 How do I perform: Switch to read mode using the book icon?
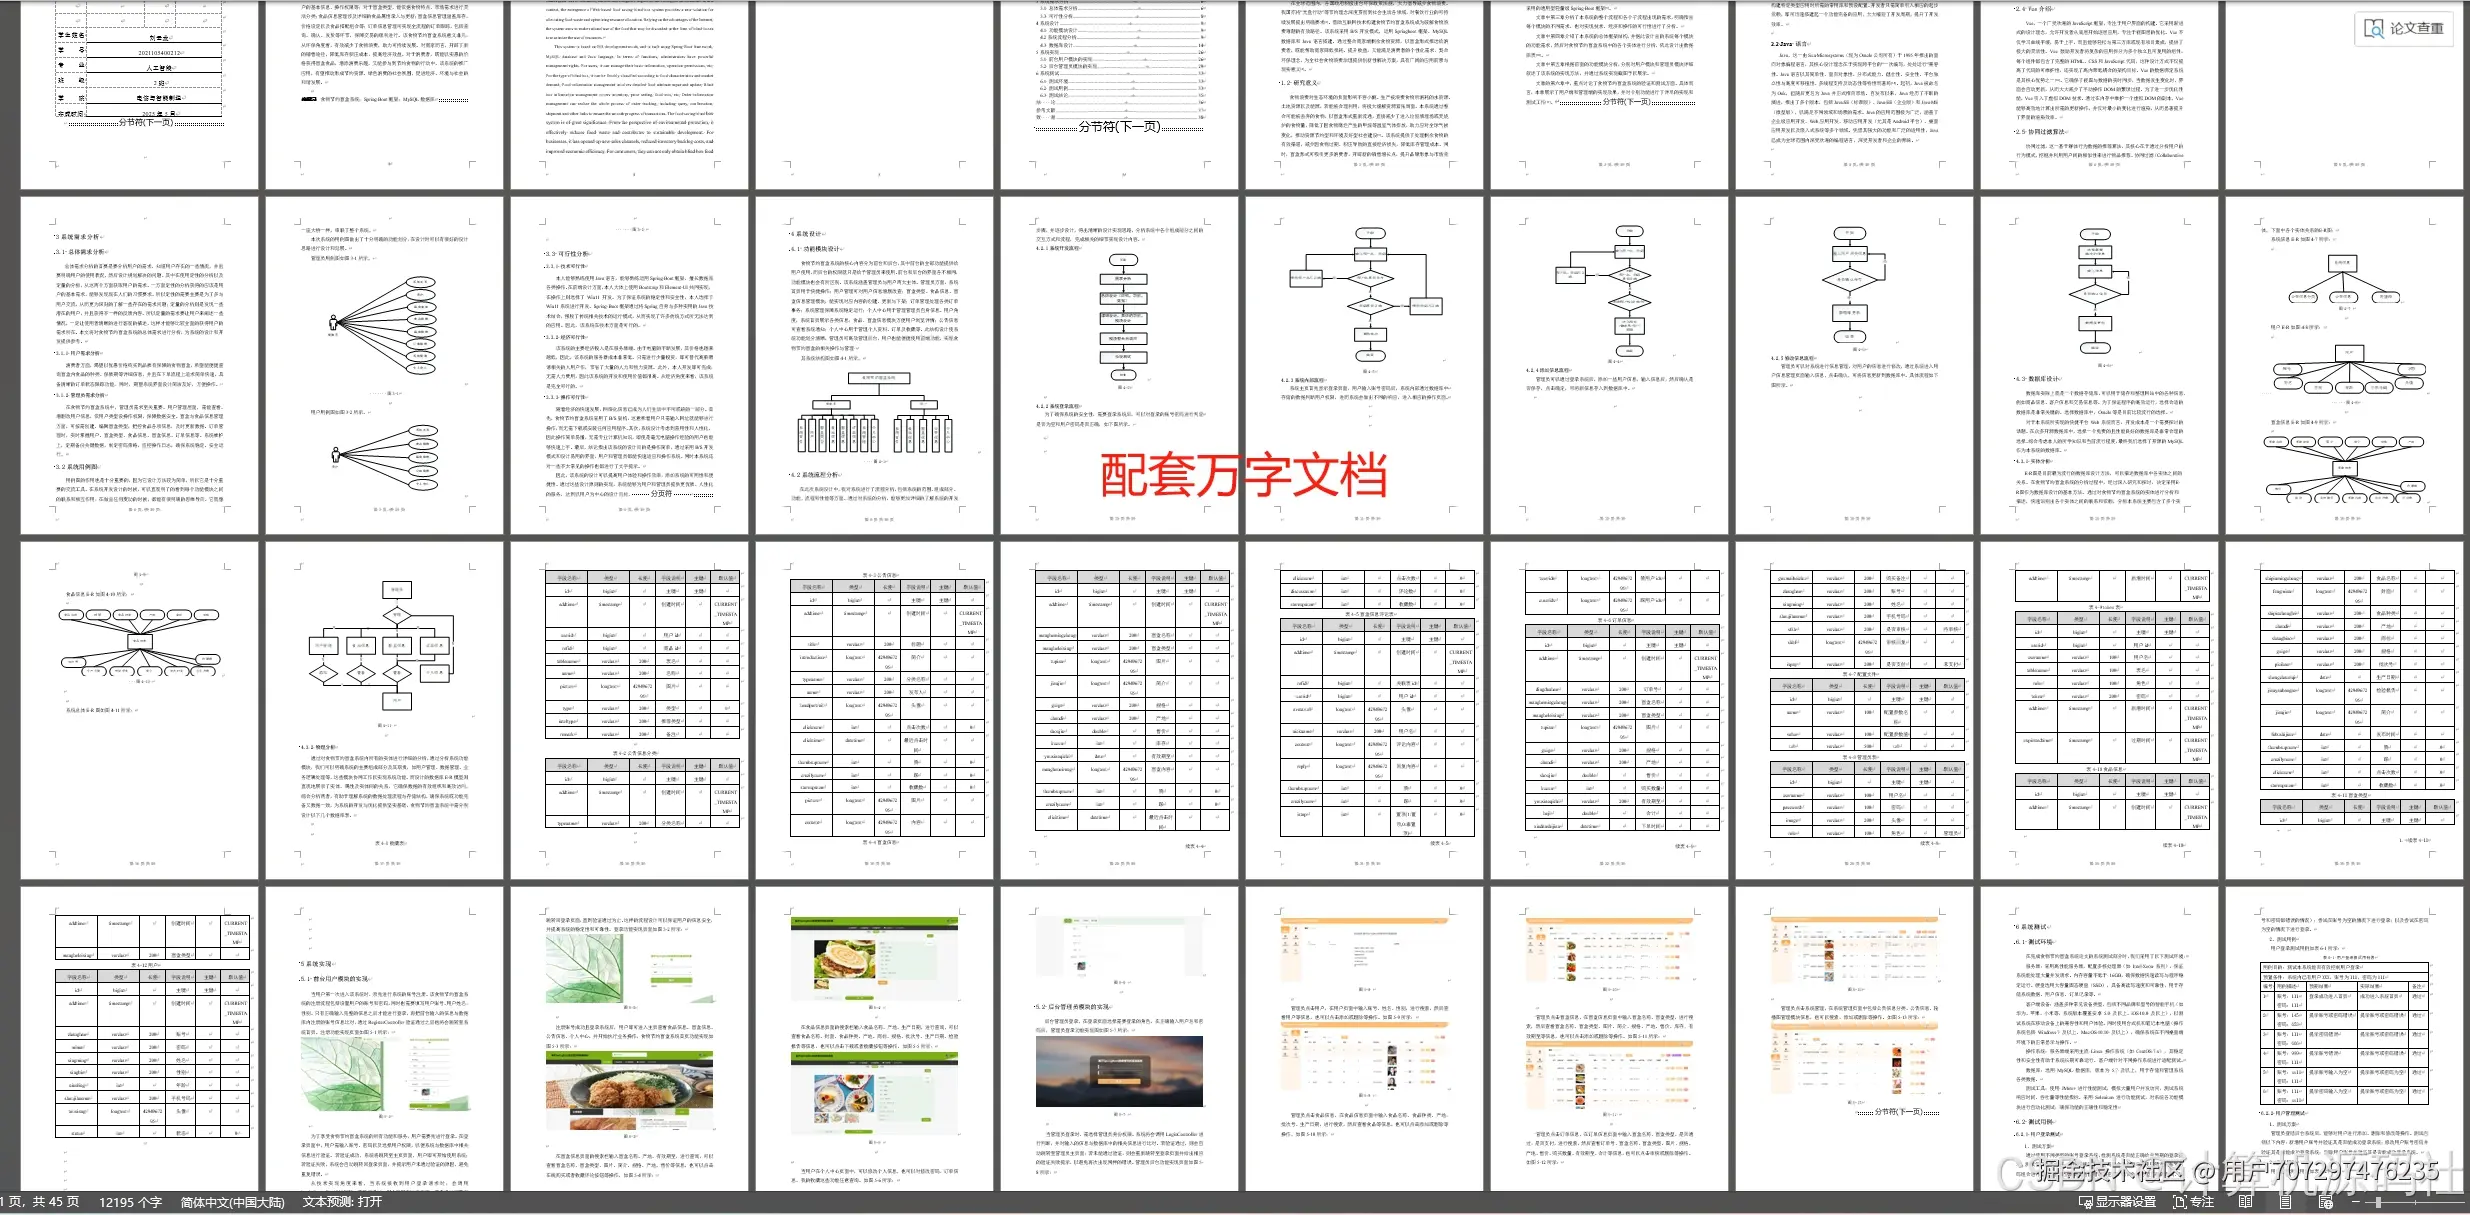point(2246,1202)
